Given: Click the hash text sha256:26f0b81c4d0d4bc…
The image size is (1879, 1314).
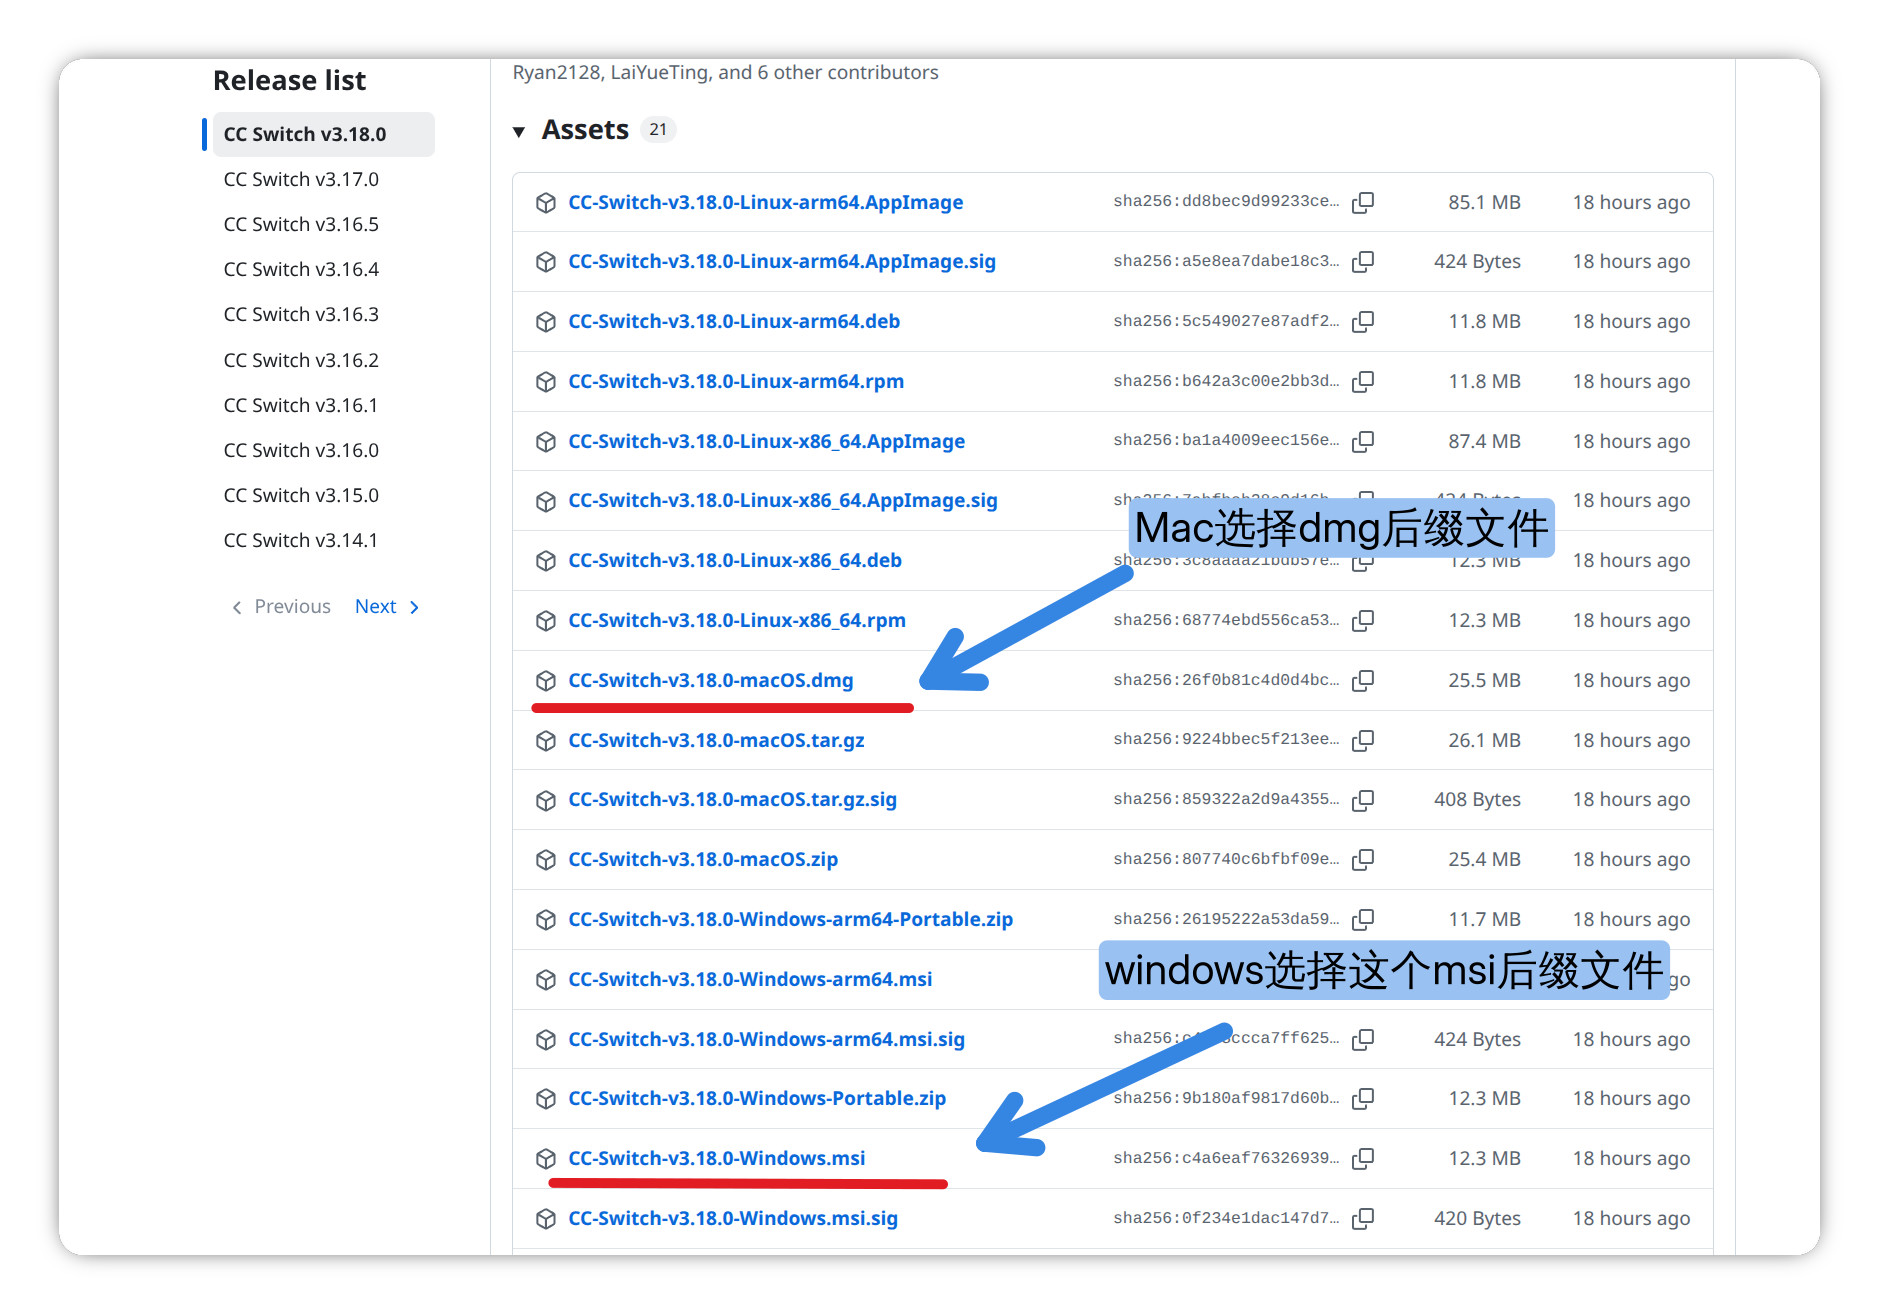Looking at the screenshot, I should pyautogui.click(x=1226, y=680).
